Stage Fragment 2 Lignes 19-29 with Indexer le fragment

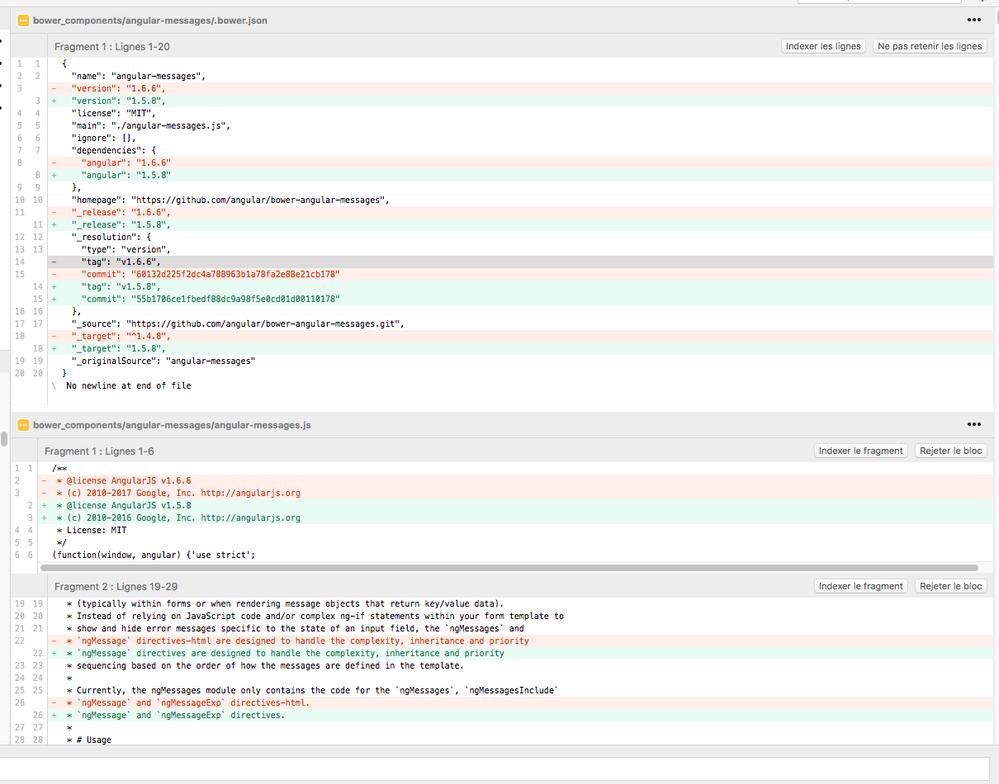[861, 586]
